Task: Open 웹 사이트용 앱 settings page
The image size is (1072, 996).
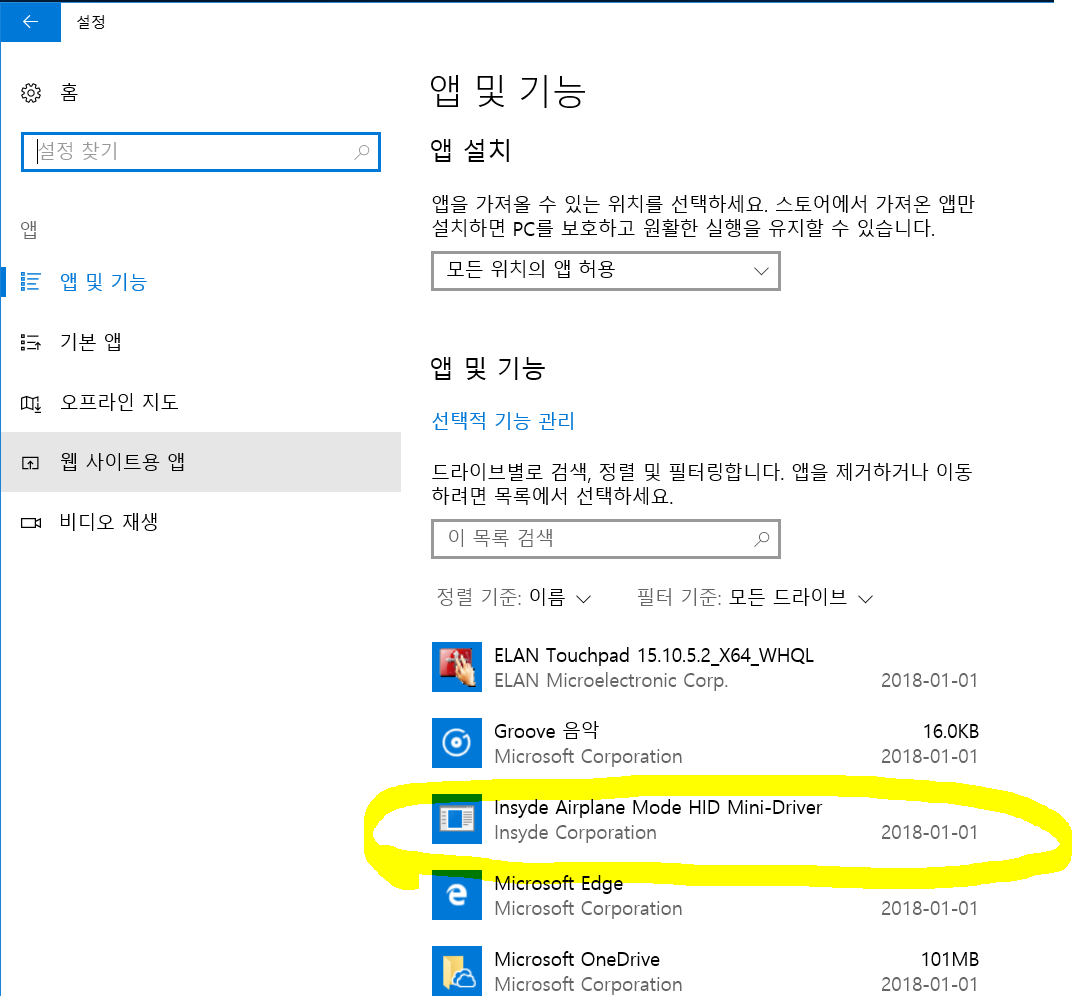Action: click(201, 462)
